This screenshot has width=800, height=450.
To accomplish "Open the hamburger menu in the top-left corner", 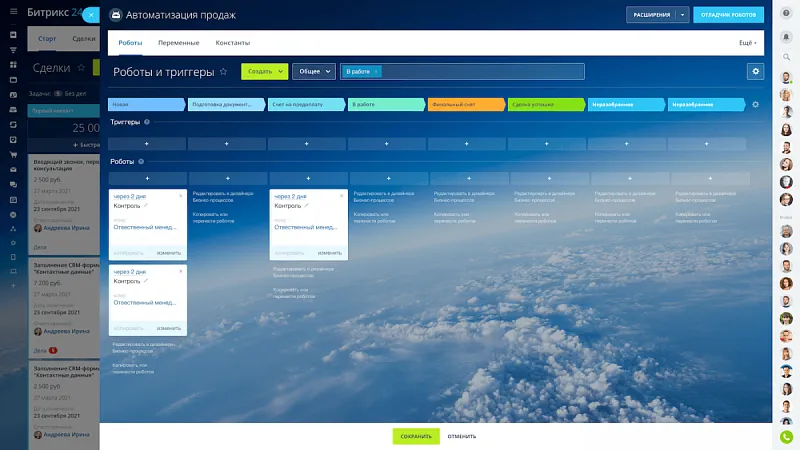I will coord(13,13).
